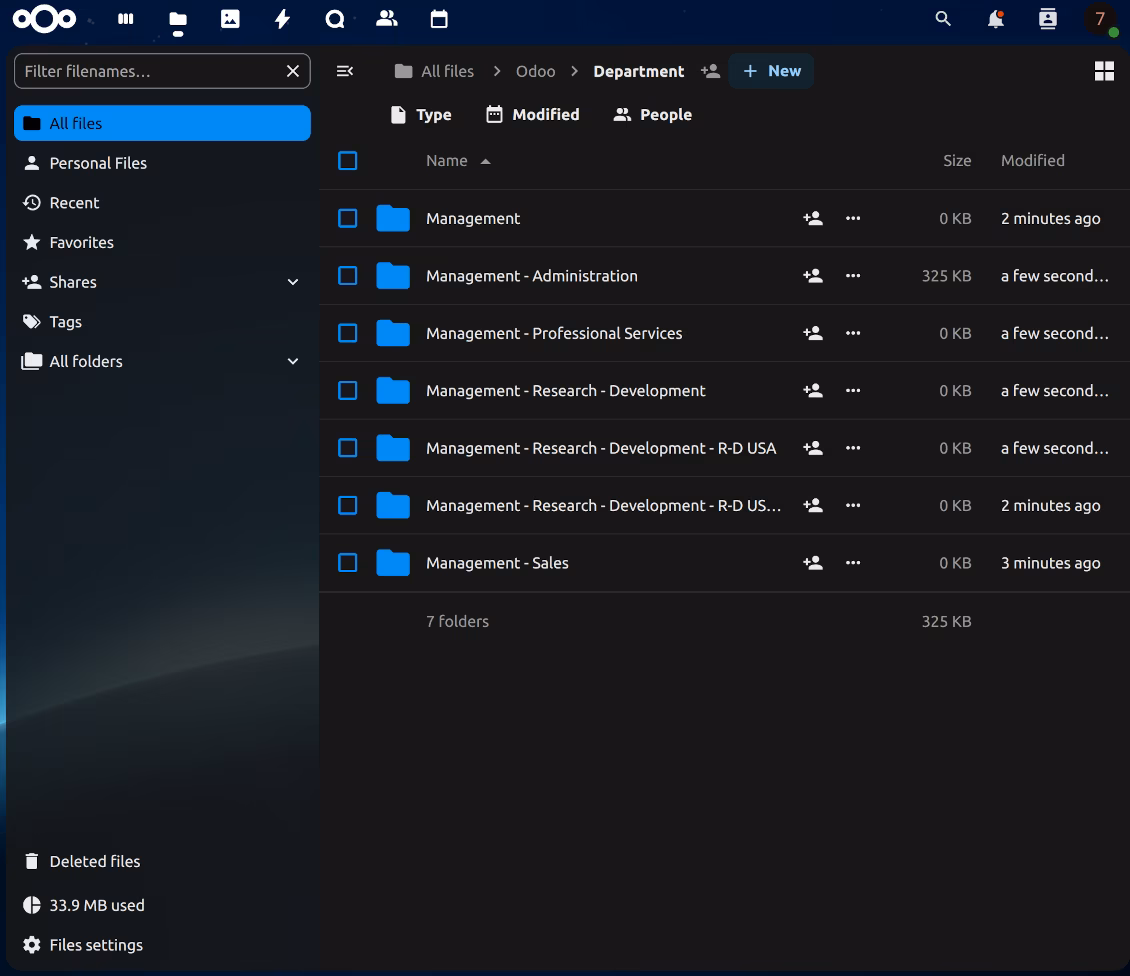1130x976 pixels.
Task: Open the Management folder thumbnail icon
Action: coord(393,218)
